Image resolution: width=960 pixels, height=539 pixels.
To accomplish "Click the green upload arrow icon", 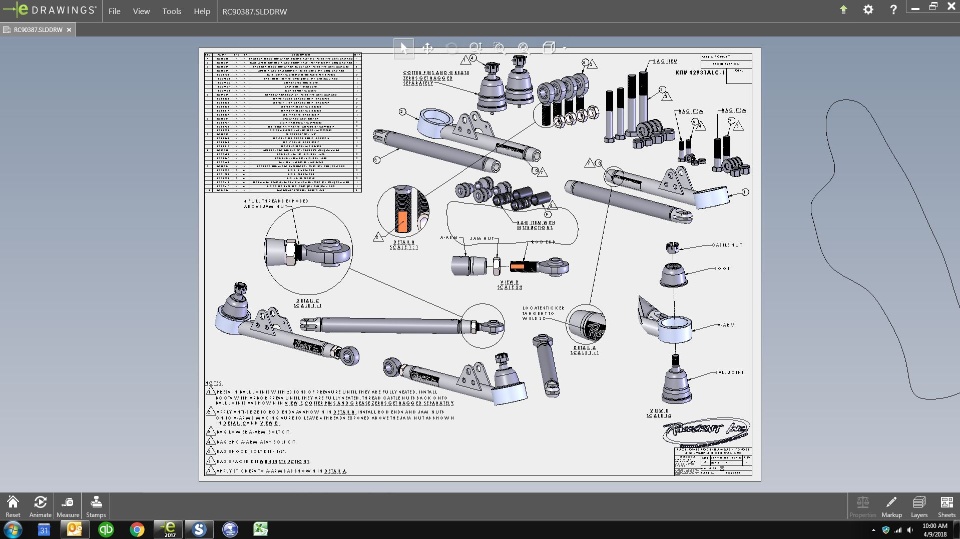I will point(843,9).
